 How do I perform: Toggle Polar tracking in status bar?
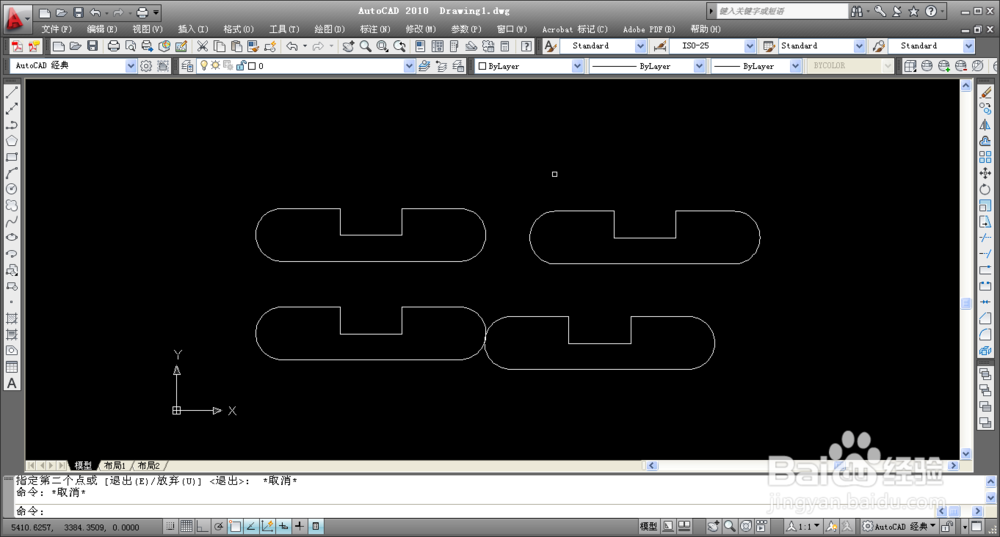(219, 526)
